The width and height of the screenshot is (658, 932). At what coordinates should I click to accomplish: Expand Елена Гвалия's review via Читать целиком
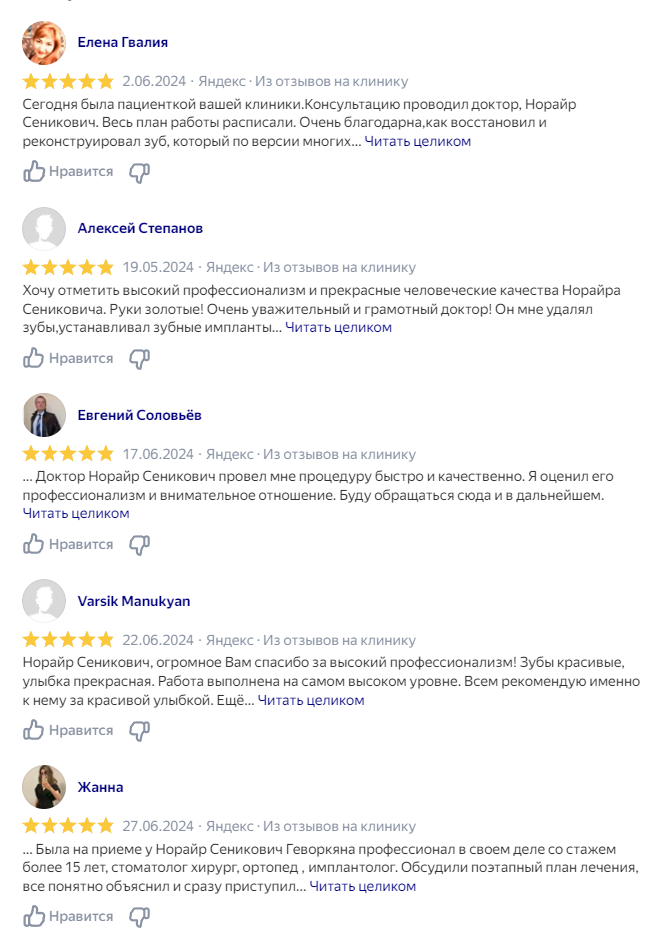tap(417, 141)
